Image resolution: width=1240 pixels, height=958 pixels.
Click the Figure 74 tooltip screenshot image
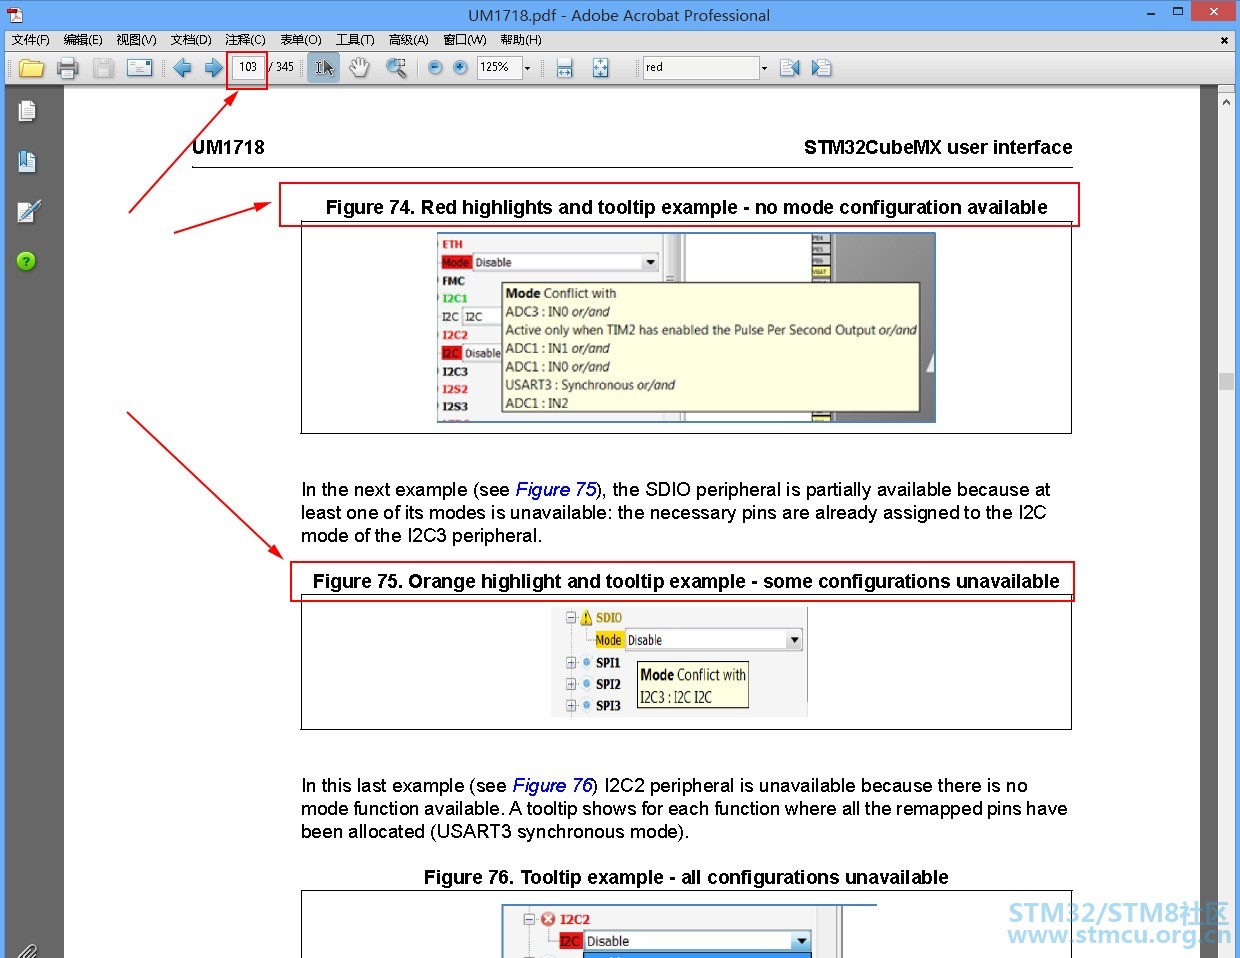pyautogui.click(x=686, y=328)
